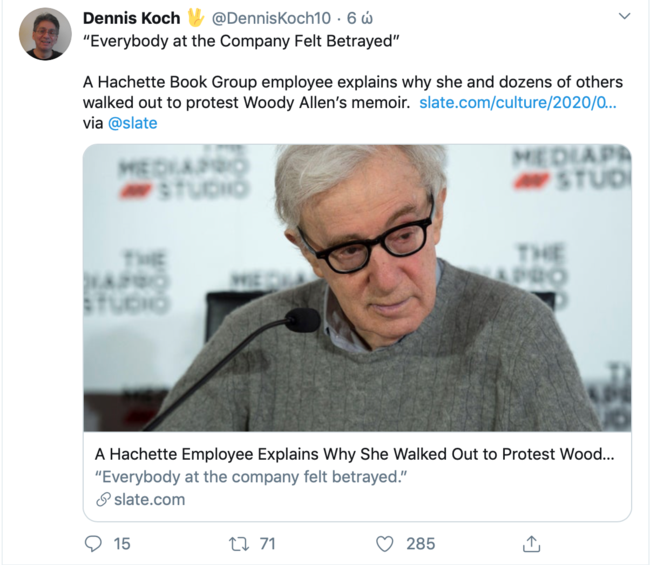Retweet this tweet using the arrows icon
Image resolution: width=650 pixels, height=565 pixels.
[x=239, y=543]
